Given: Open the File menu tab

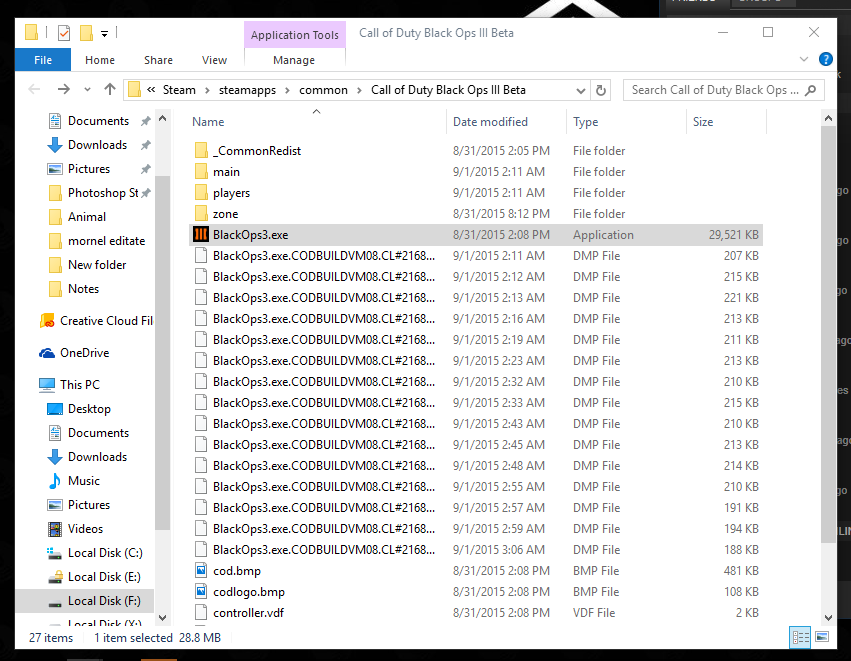Looking at the screenshot, I should coord(43,60).
